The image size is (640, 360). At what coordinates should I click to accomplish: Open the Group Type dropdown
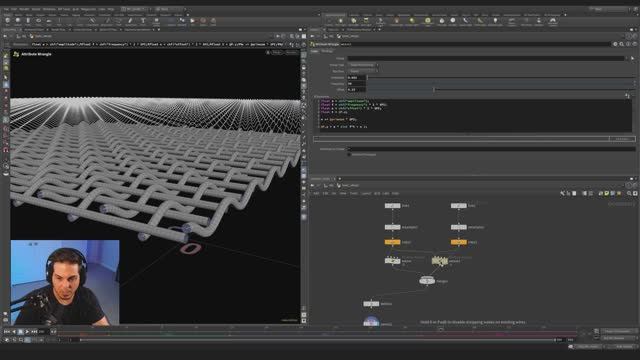[x=363, y=65]
